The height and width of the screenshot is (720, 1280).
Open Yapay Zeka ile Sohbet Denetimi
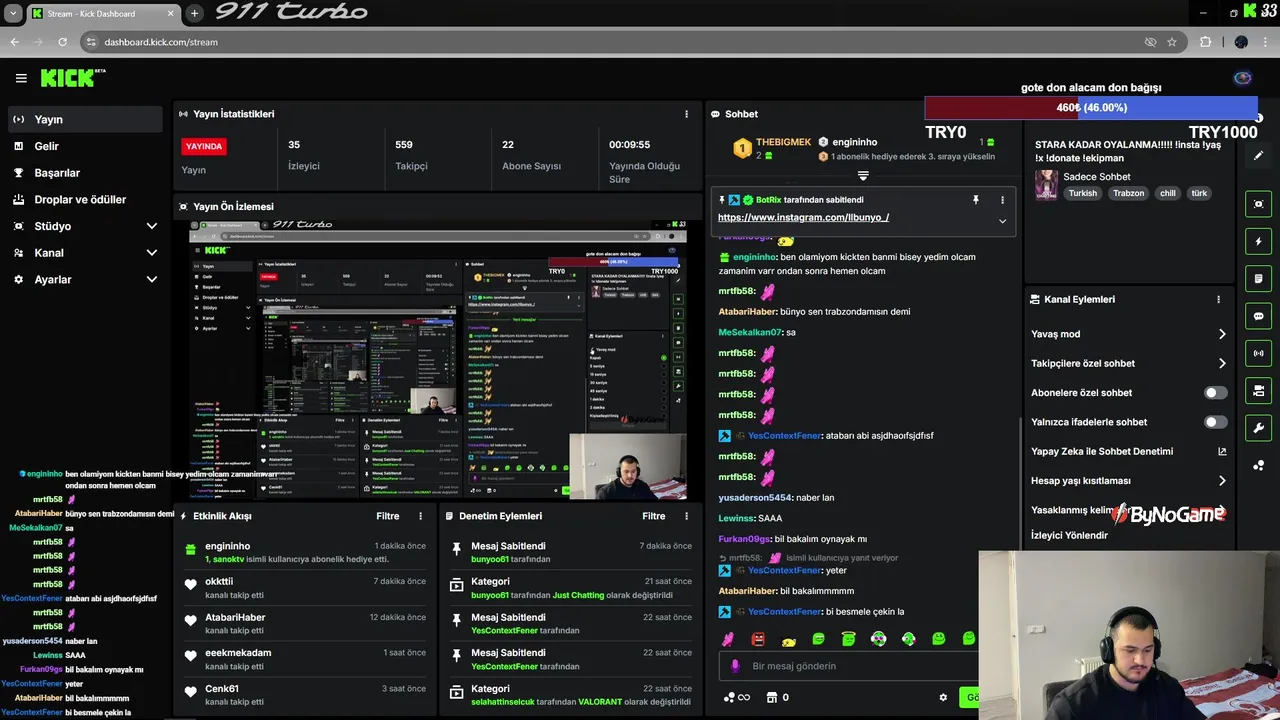pos(1128,451)
